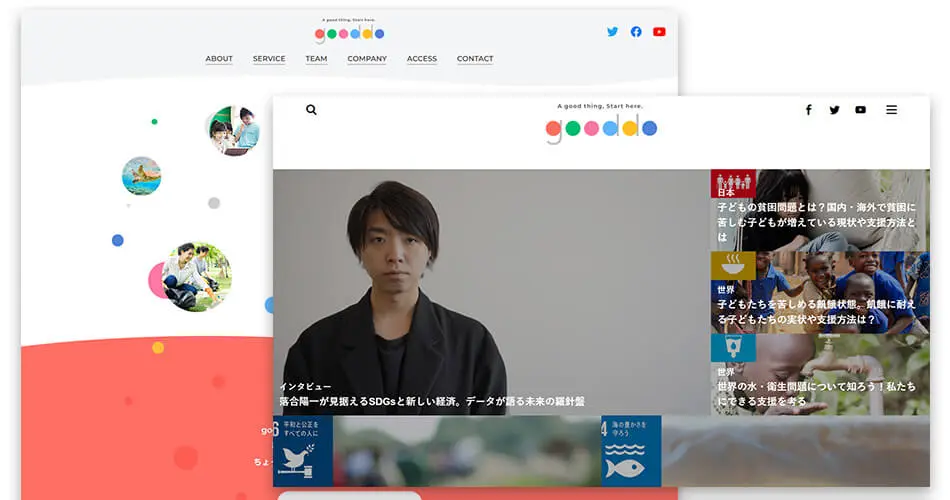Open the 子どもたちを苦しめる飢餓状態 article link
The image size is (950, 500).
[x=816, y=312]
